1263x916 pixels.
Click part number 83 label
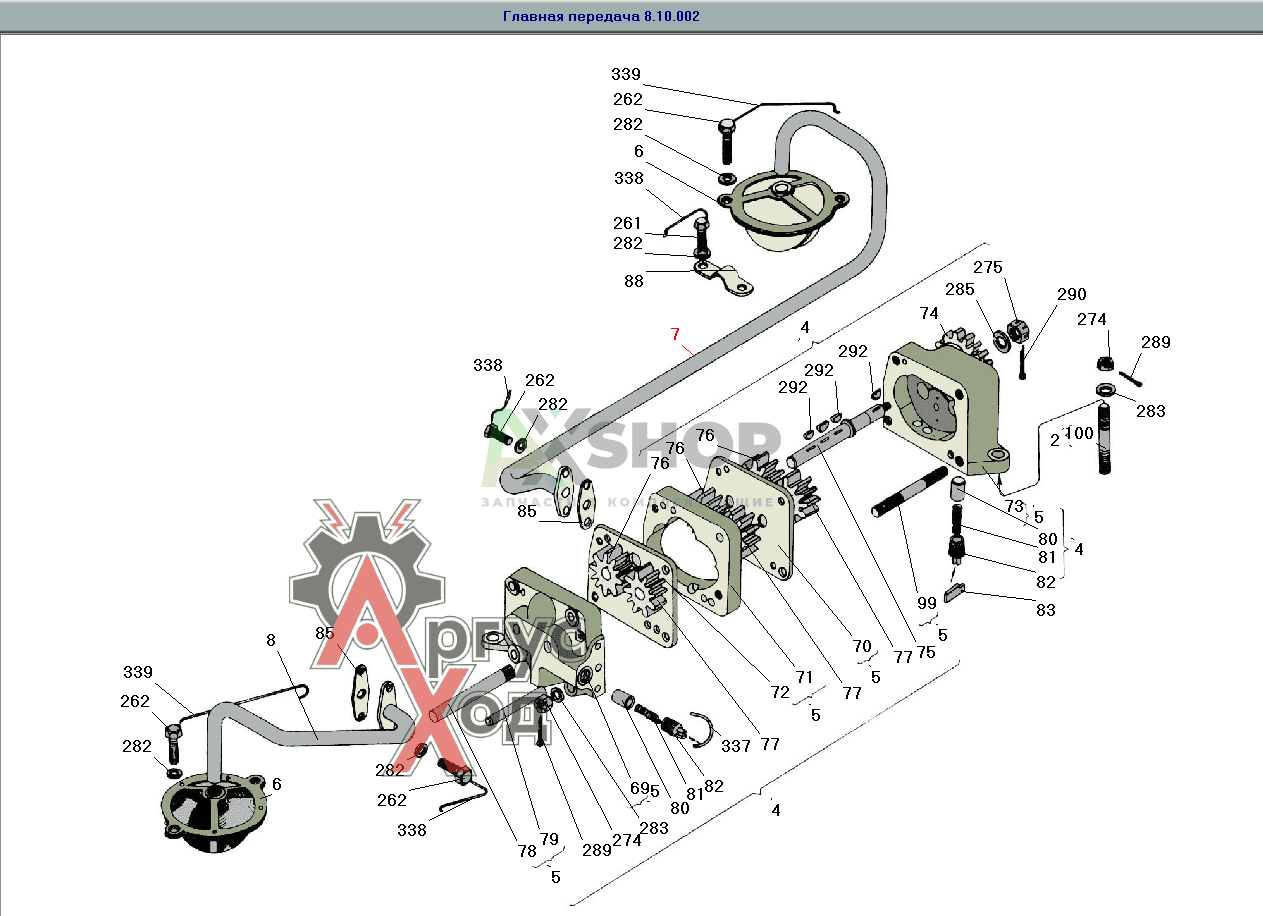coord(1044,609)
